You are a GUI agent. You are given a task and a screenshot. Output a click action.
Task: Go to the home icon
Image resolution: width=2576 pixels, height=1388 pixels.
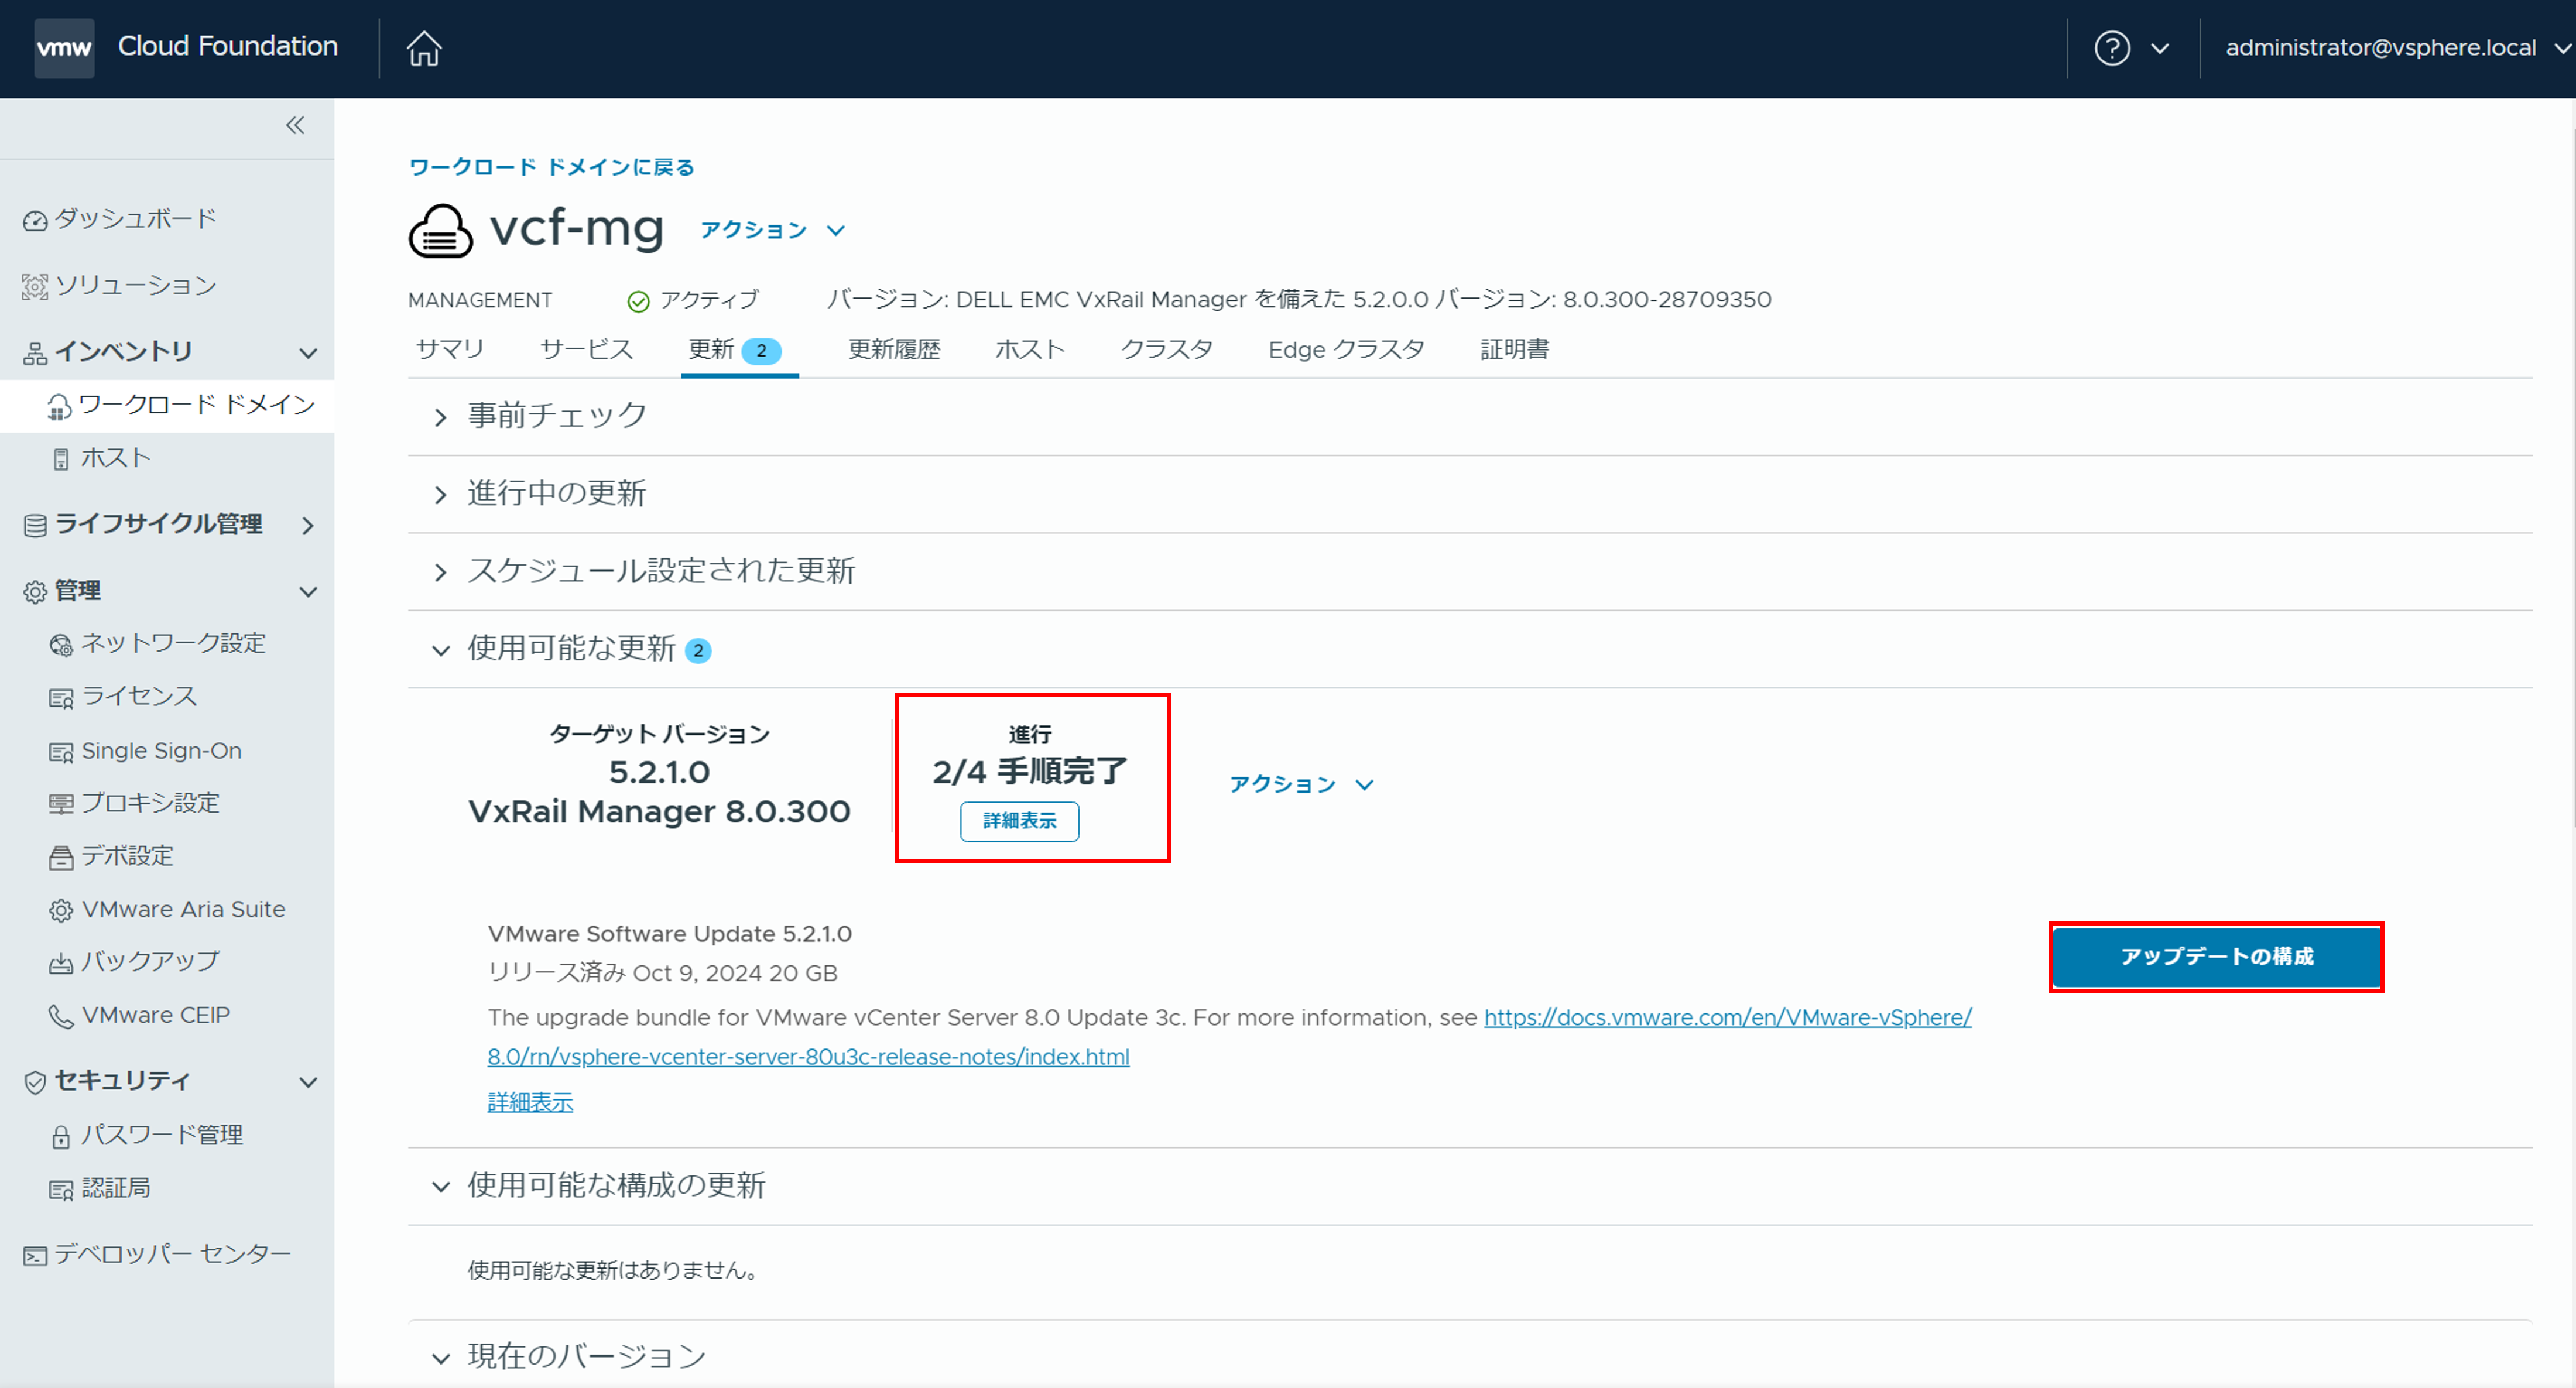click(424, 47)
